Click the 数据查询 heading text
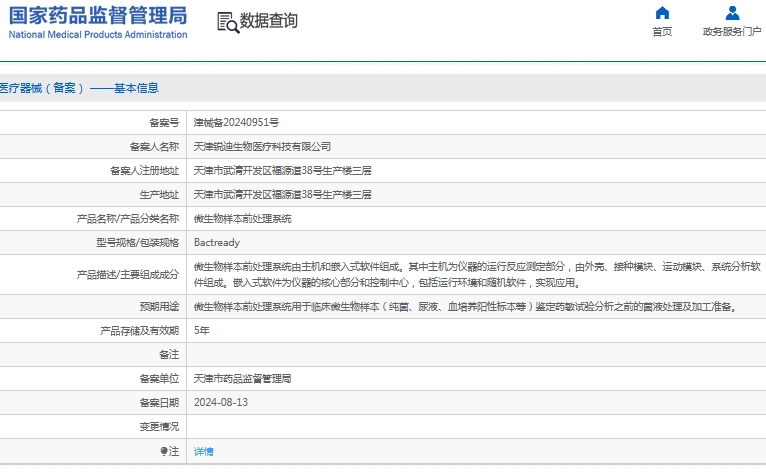 pos(268,21)
